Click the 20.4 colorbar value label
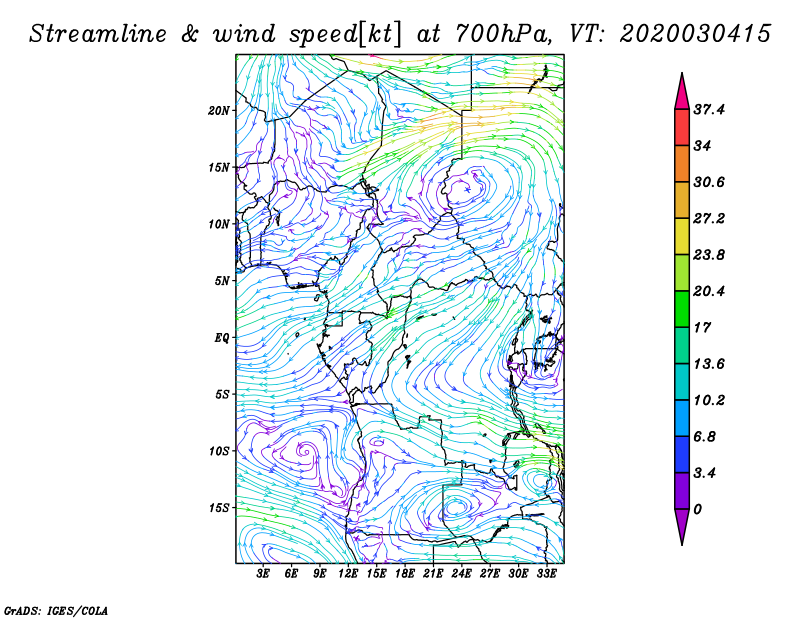This screenshot has height=618, width=800. click(709, 291)
